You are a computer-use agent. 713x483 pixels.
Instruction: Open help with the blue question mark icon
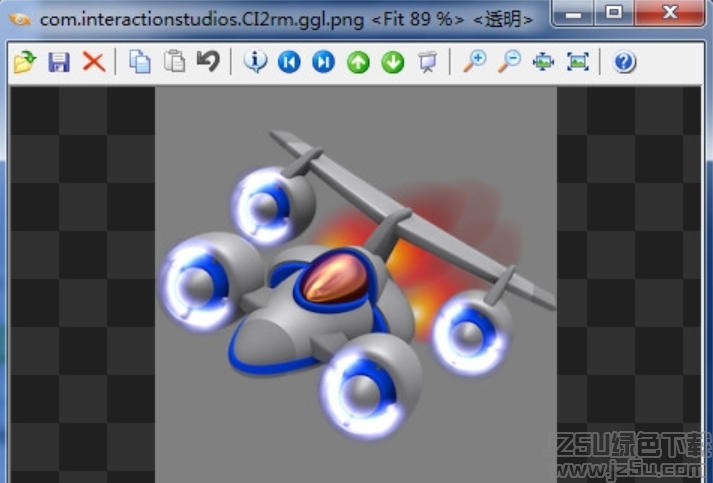[624, 62]
